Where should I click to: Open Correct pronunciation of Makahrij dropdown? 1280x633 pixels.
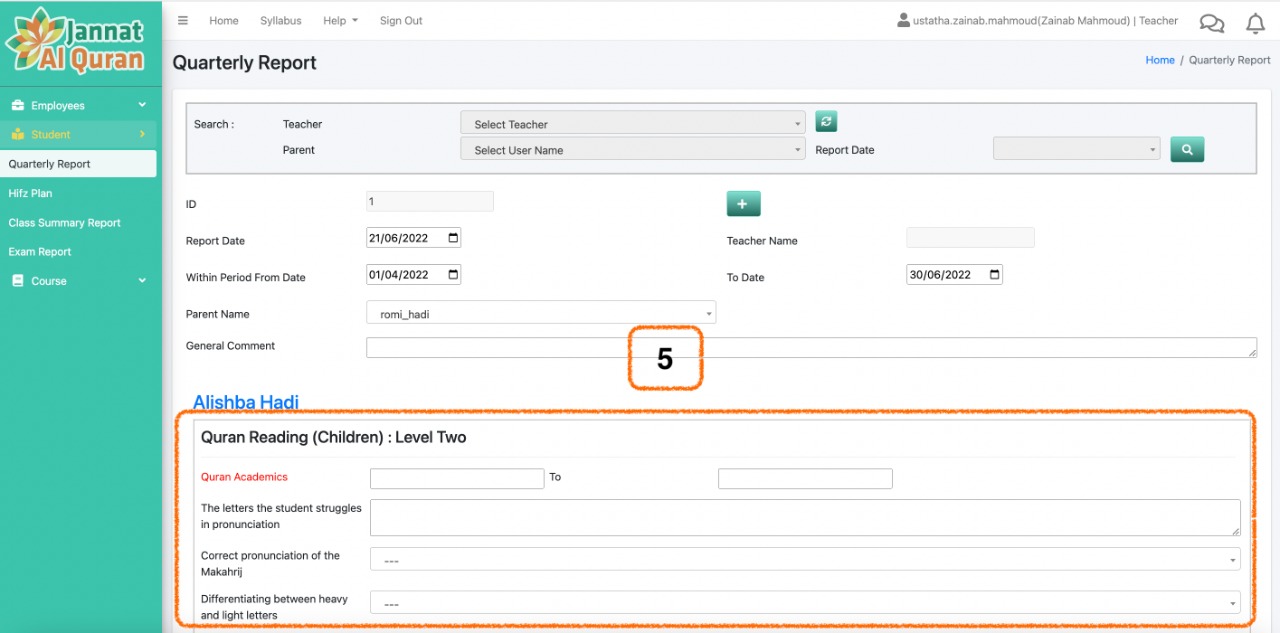805,560
